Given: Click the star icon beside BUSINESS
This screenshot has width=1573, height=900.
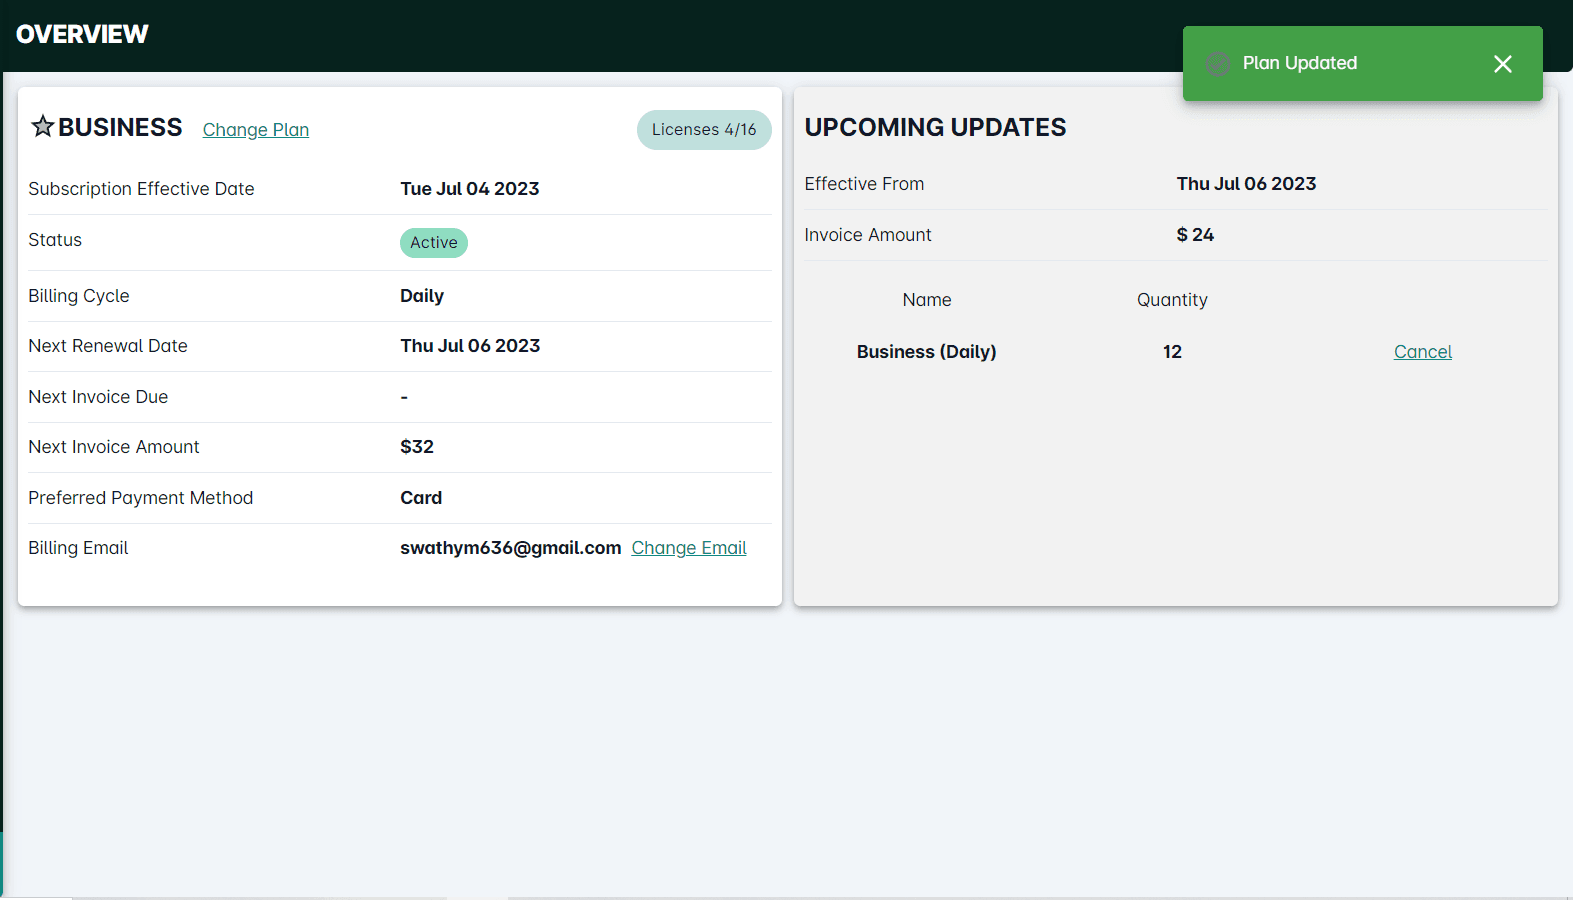Looking at the screenshot, I should [x=42, y=126].
